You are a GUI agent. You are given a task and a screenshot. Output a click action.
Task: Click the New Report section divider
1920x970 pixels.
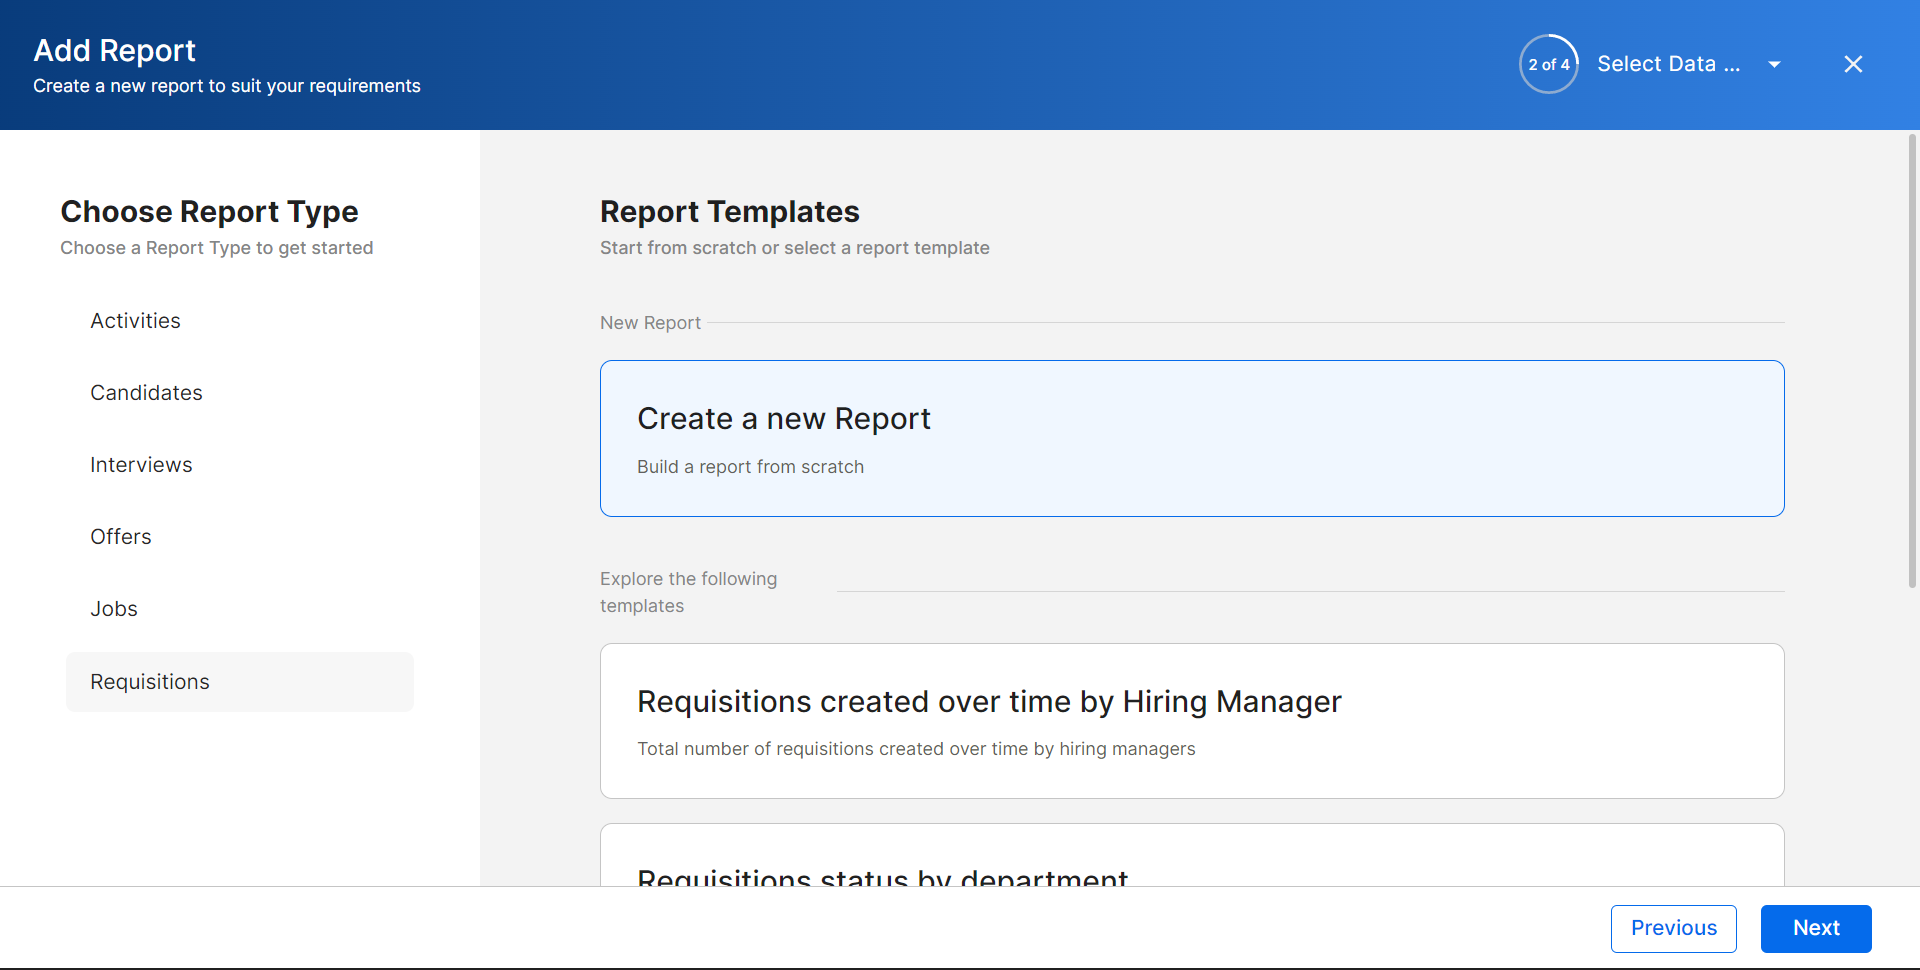(x=650, y=322)
